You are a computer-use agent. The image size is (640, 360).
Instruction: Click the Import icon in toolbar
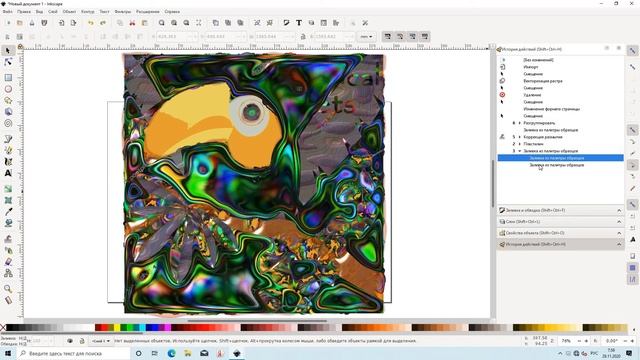(x=61, y=23)
